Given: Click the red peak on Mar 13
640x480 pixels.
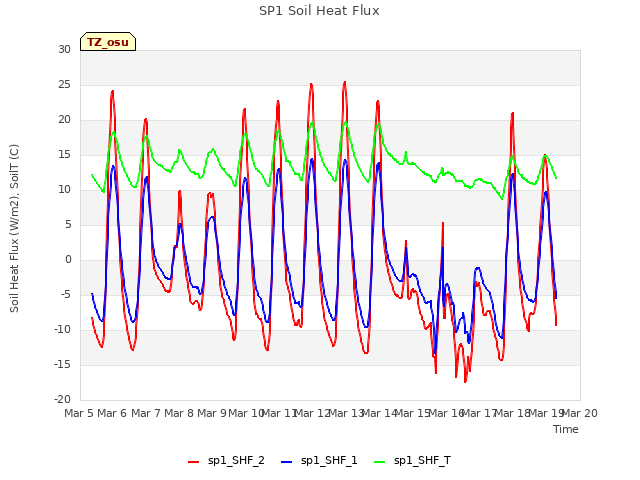Looking at the screenshot, I should pyautogui.click(x=345, y=82).
